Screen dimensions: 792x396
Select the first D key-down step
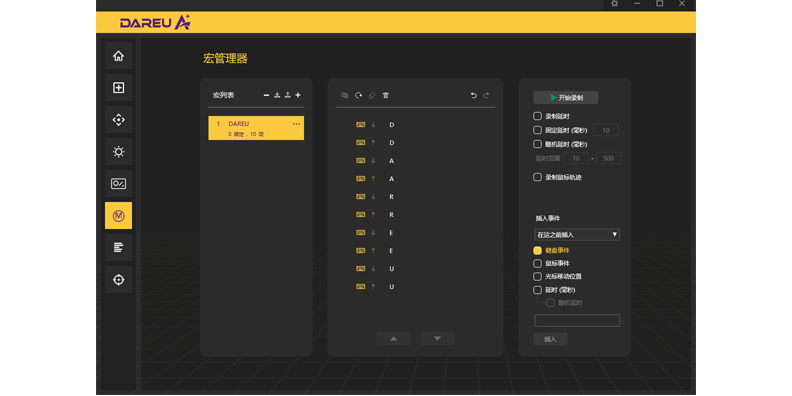(415, 125)
